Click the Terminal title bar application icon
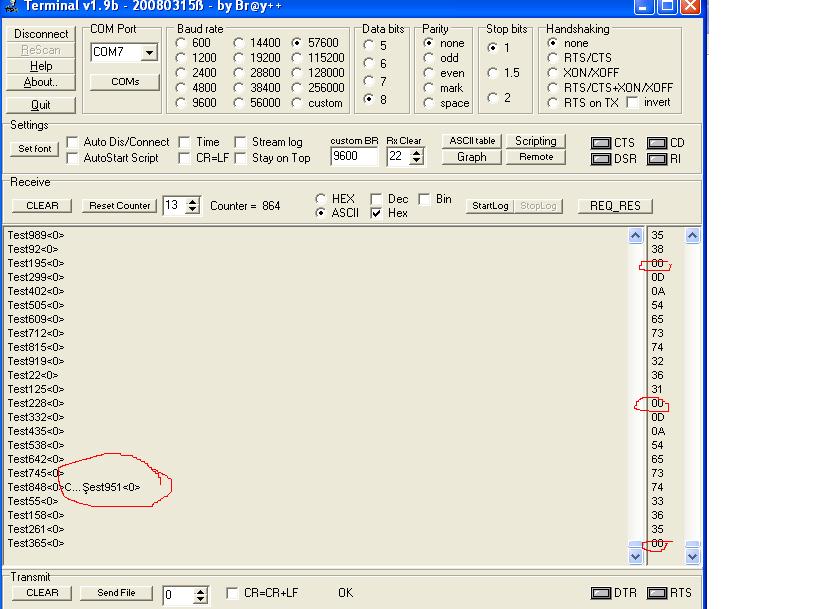 click(x=11, y=6)
